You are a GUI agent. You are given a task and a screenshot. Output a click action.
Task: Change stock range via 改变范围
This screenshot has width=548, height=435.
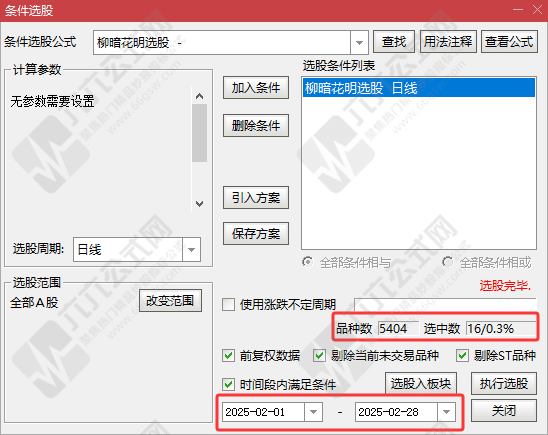tap(170, 300)
